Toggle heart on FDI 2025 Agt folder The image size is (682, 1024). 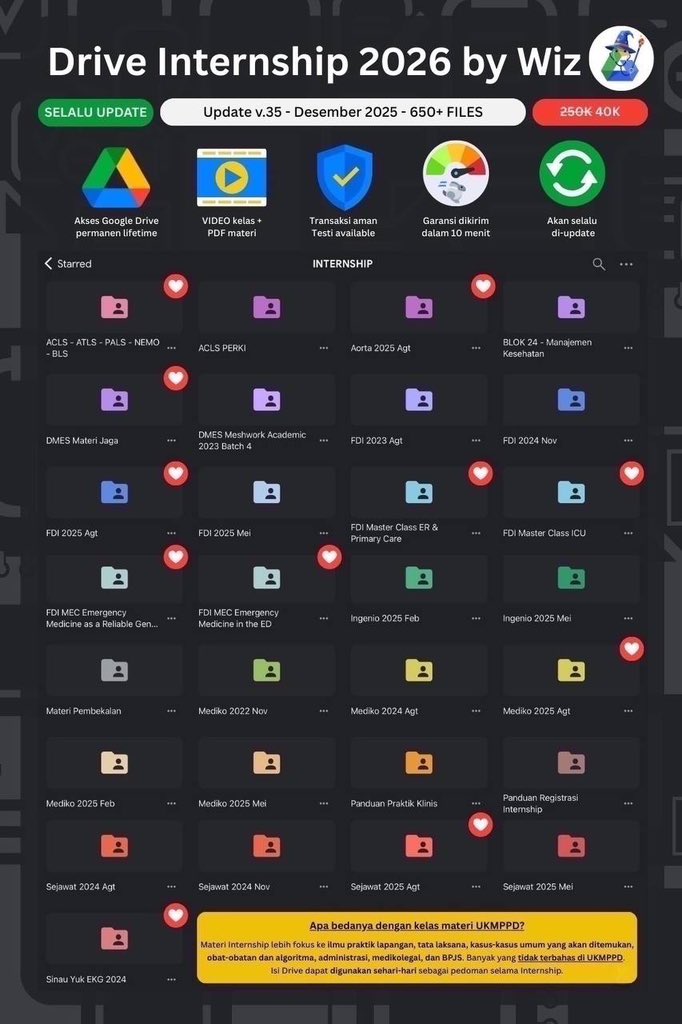point(176,473)
